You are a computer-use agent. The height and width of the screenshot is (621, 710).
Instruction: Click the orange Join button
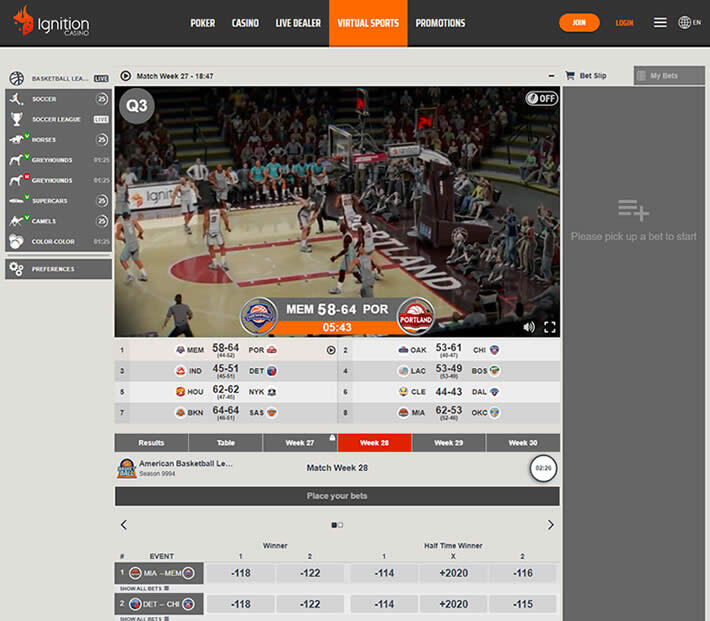(579, 23)
